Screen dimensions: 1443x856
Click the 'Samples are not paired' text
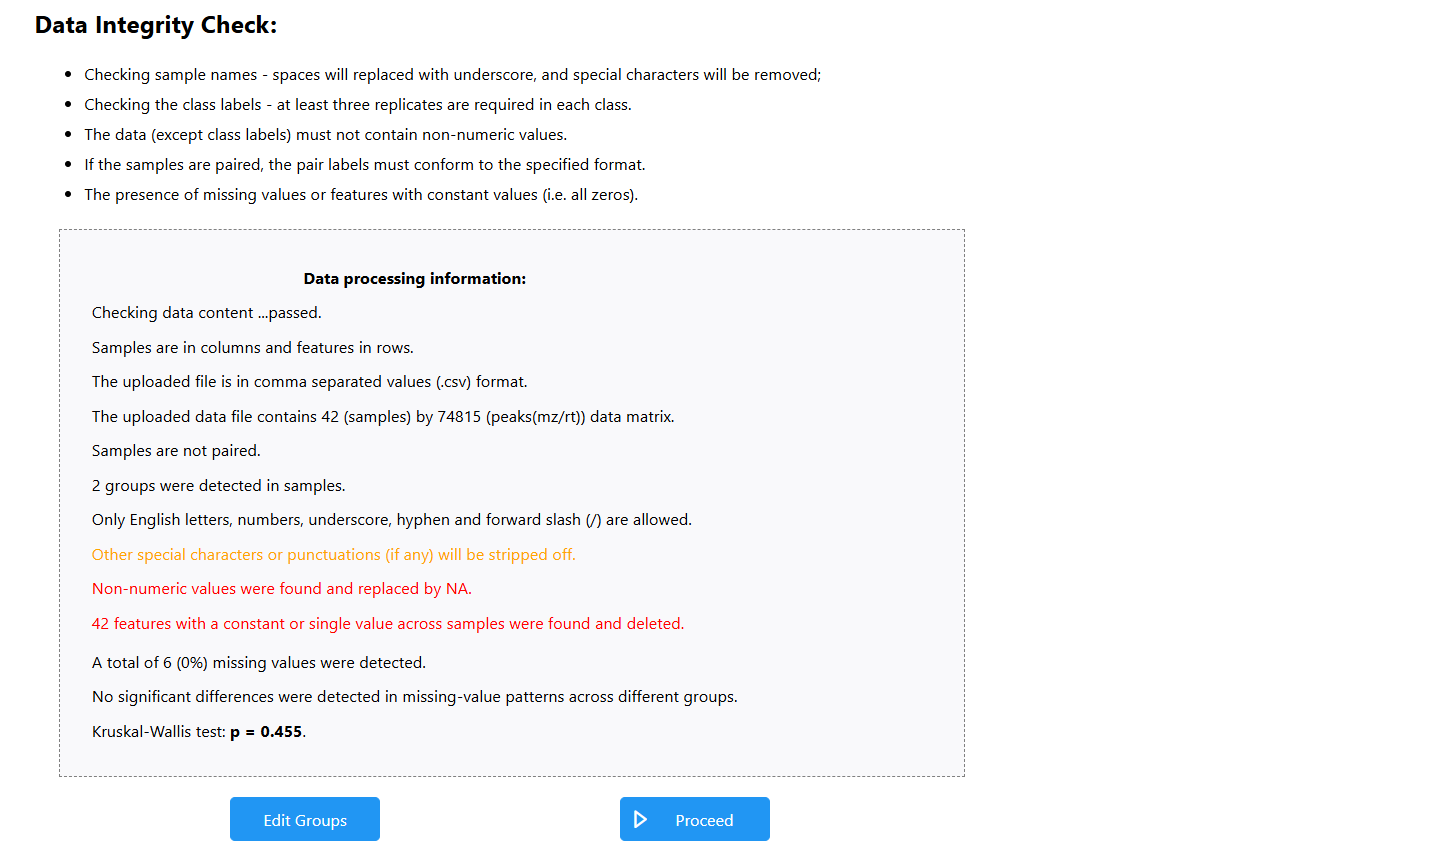pos(176,451)
